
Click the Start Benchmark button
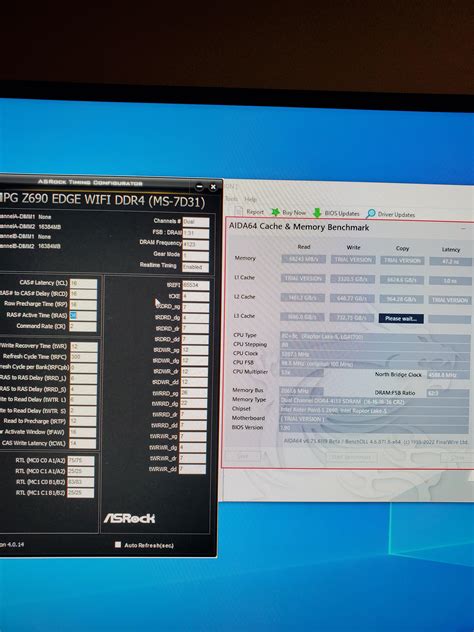coord(353,457)
